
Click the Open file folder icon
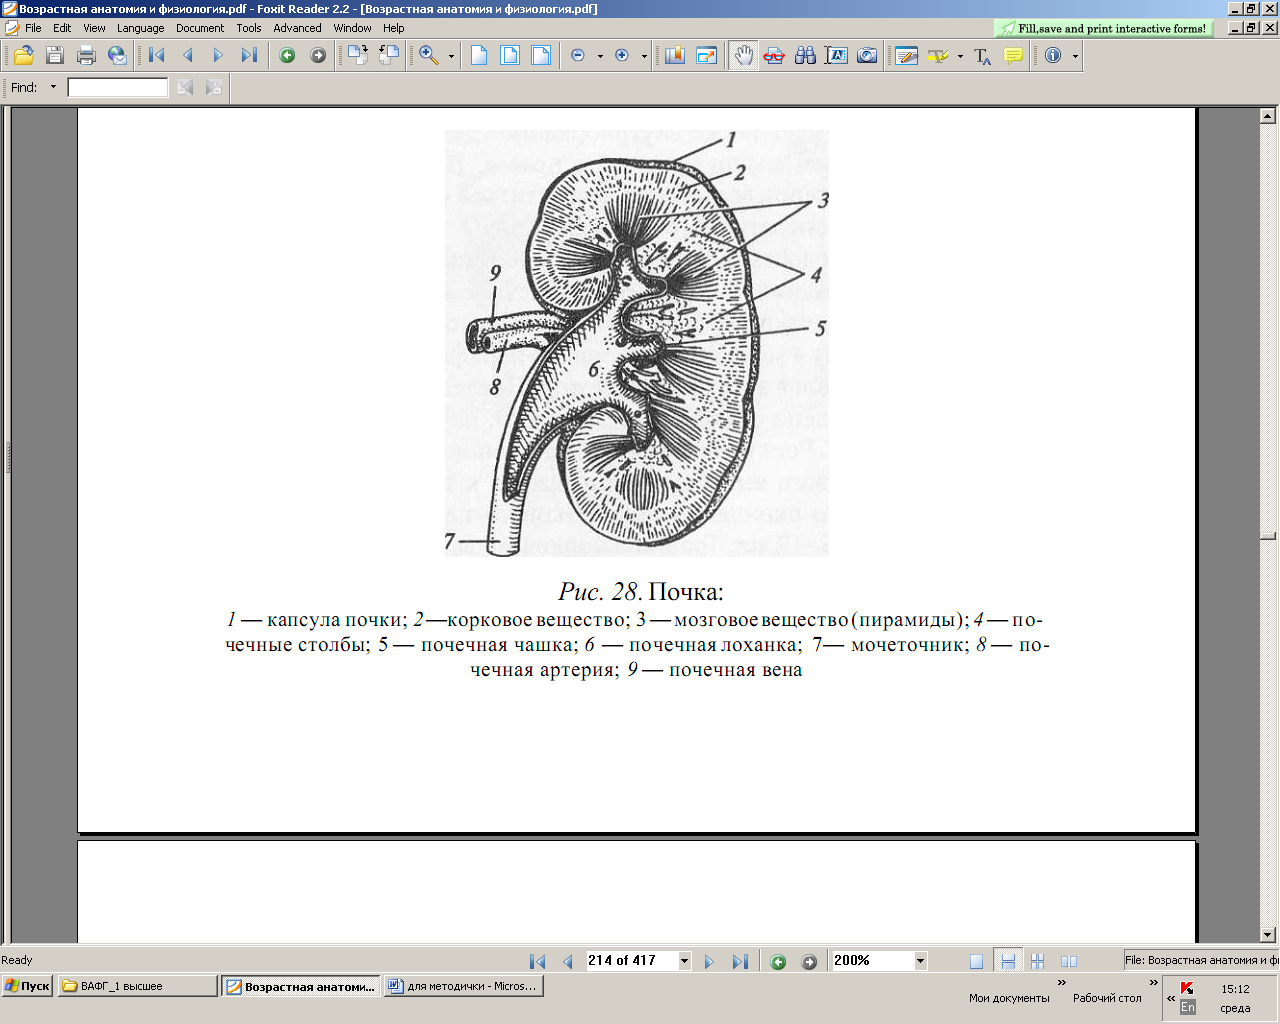coord(24,56)
